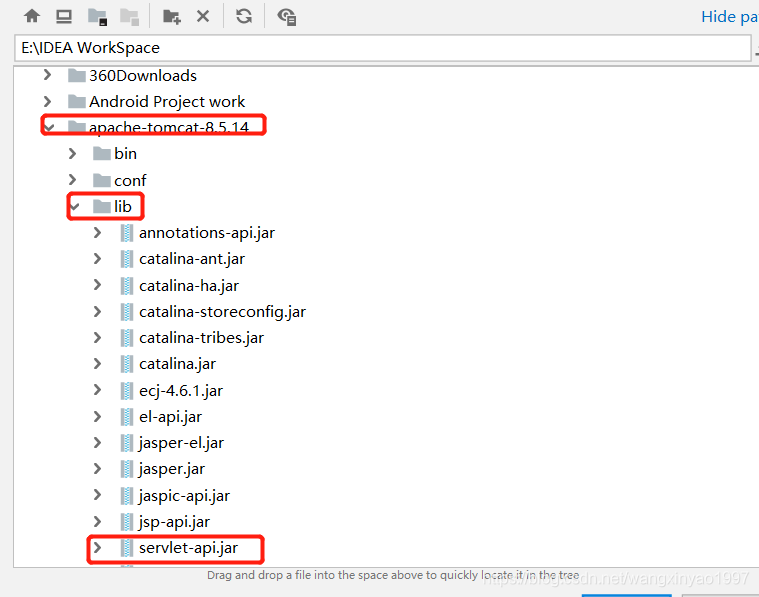
Task: Create a New Folder icon
Action: point(171,17)
